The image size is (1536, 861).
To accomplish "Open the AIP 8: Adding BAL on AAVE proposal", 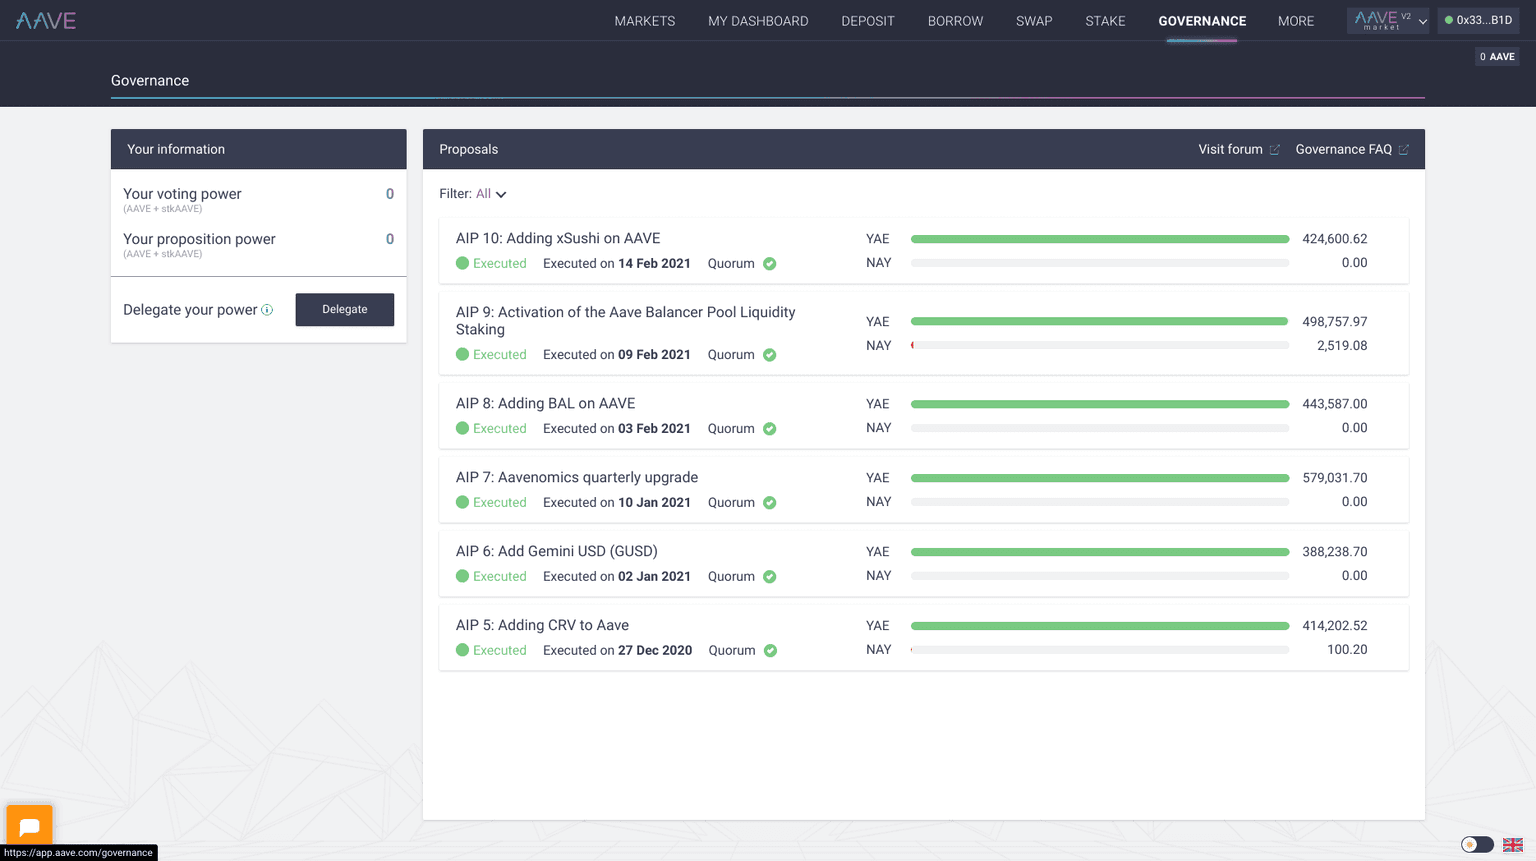I will click(545, 403).
